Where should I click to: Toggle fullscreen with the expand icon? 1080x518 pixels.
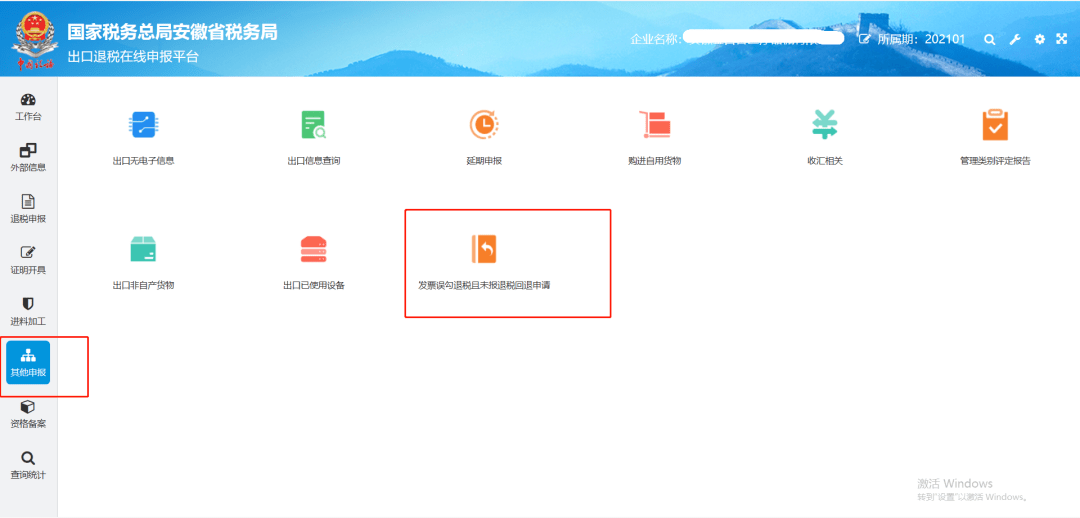(x=1062, y=39)
